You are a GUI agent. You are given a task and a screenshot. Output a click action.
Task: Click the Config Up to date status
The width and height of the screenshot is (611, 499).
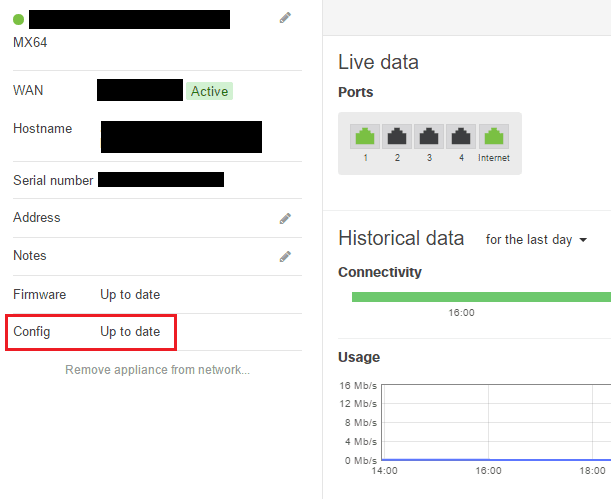coord(130,332)
